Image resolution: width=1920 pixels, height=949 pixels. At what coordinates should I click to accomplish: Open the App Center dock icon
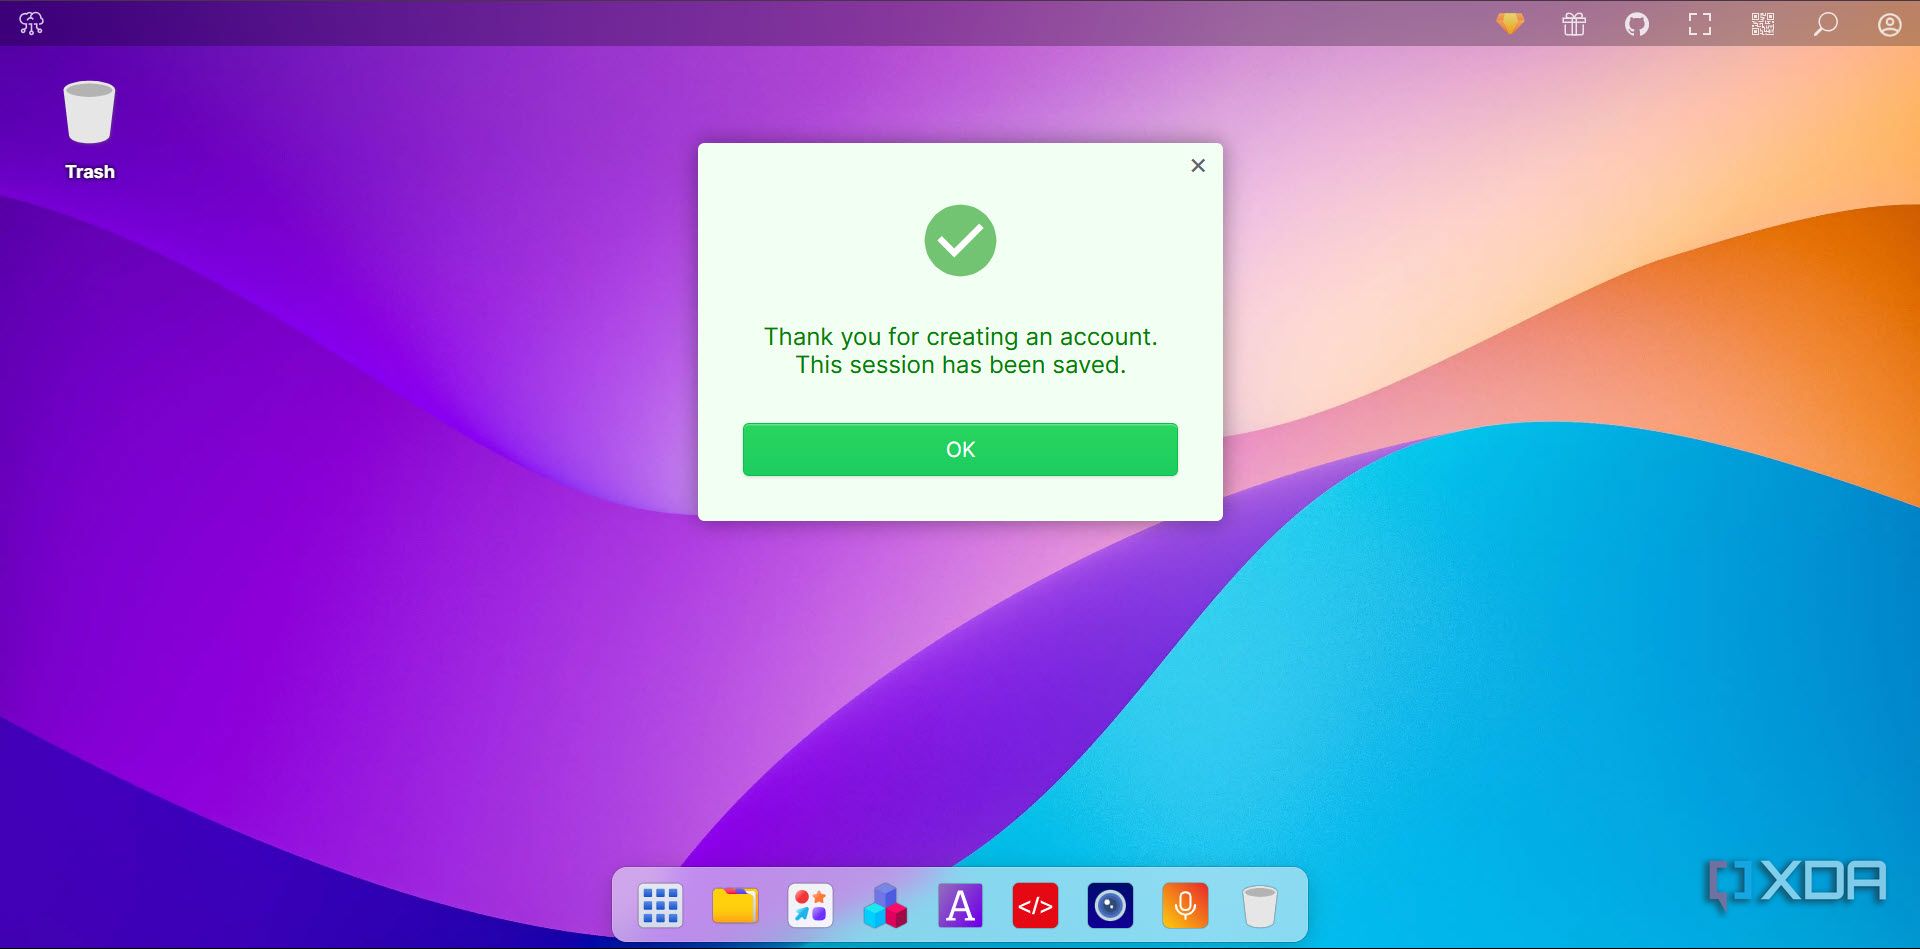point(810,906)
